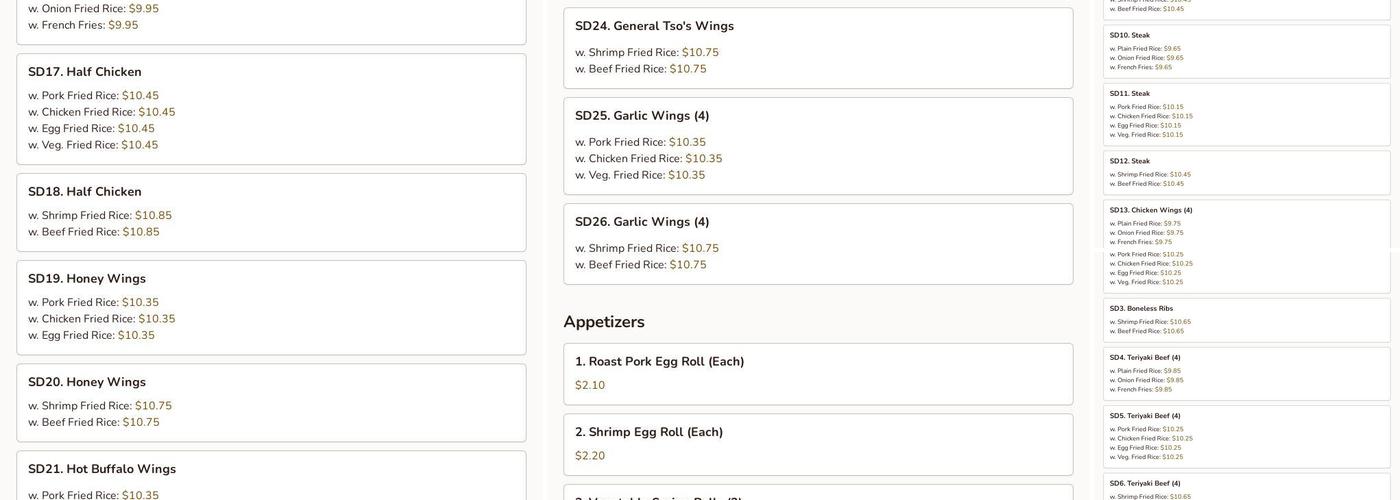
Task: Click the $2.10 egg roll price
Action: tap(590, 386)
